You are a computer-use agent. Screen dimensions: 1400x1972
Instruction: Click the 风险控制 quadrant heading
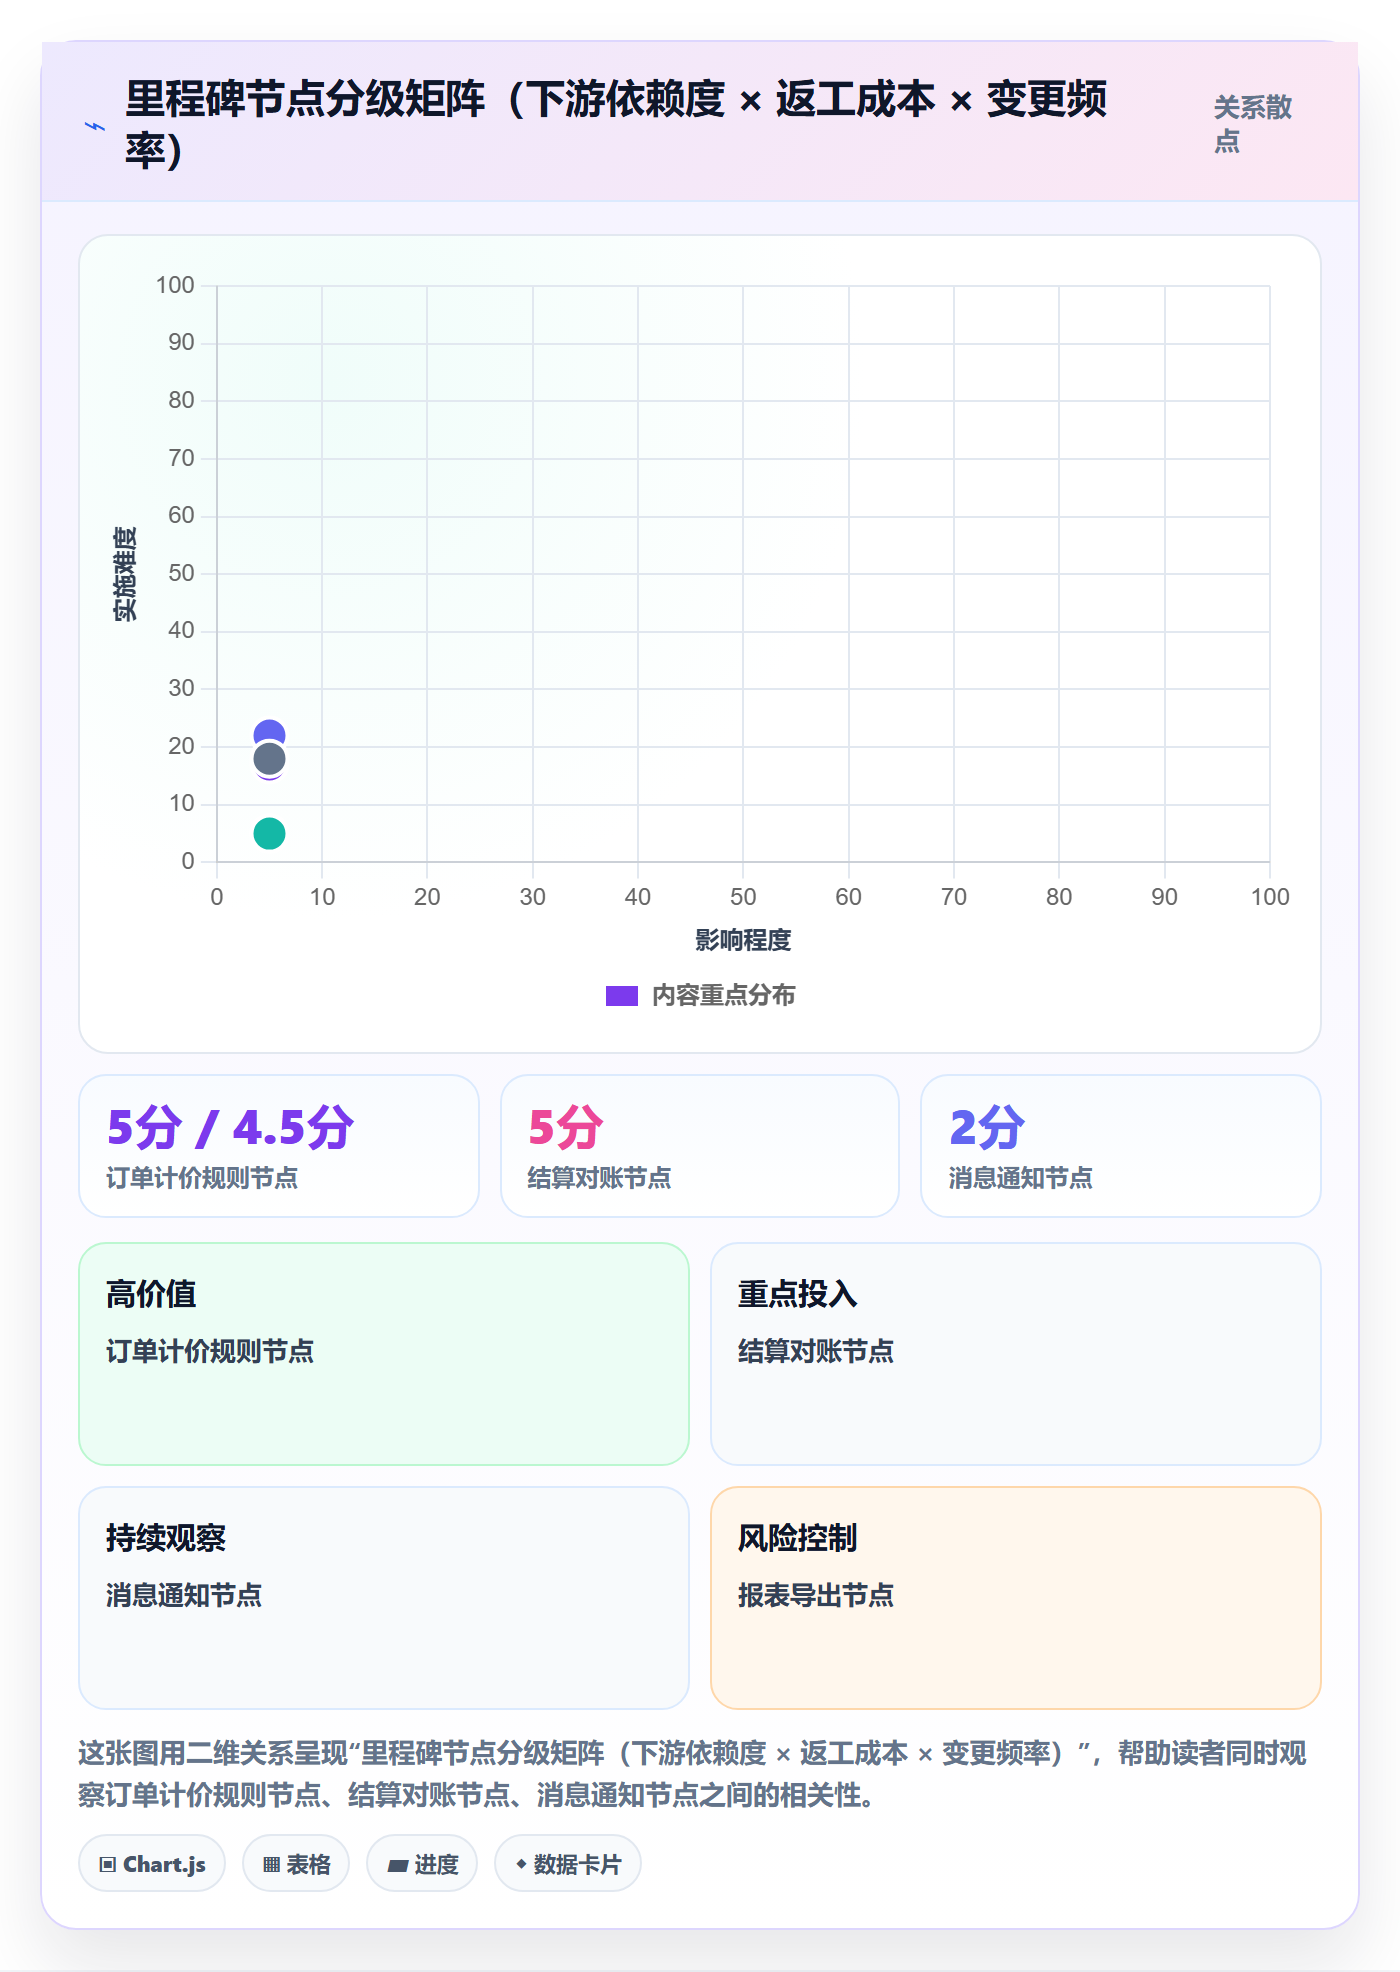click(798, 1538)
